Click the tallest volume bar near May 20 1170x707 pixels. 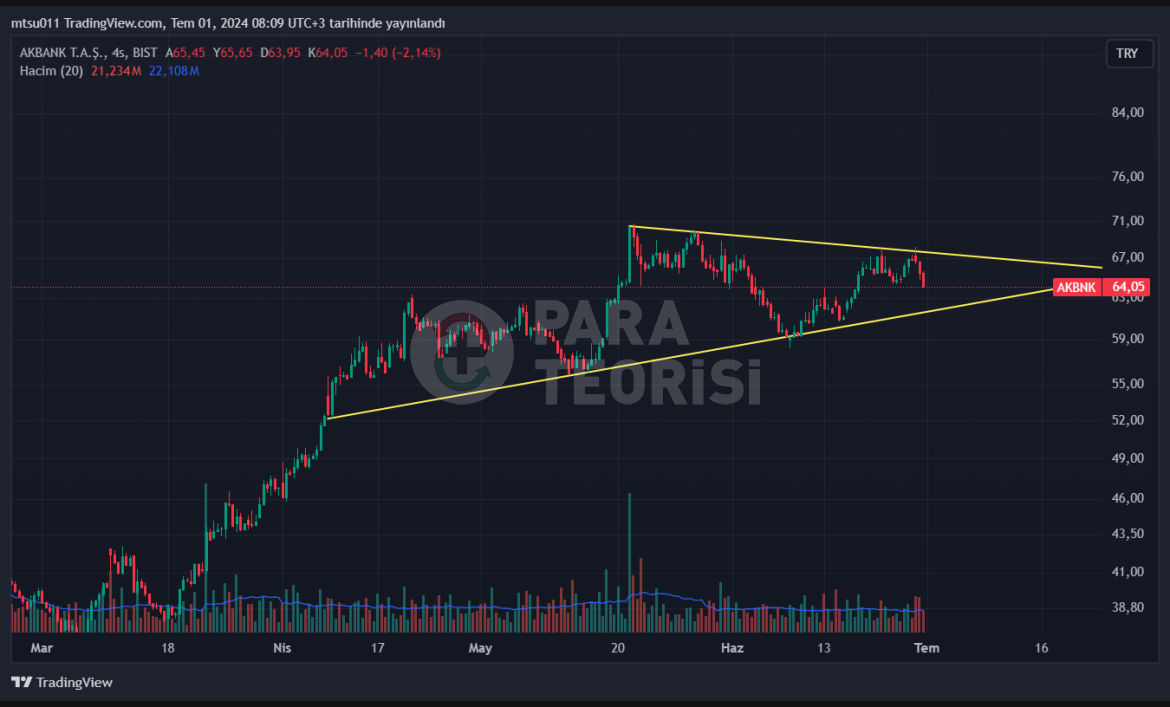[630, 563]
